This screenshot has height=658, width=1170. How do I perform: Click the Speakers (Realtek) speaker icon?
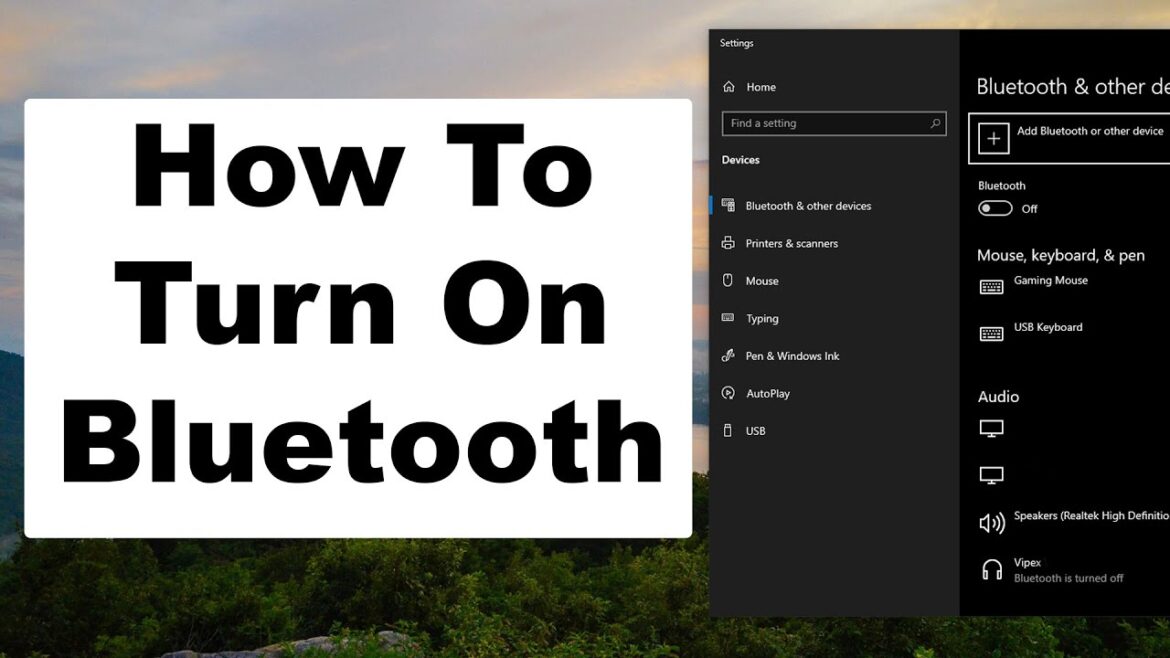991,522
